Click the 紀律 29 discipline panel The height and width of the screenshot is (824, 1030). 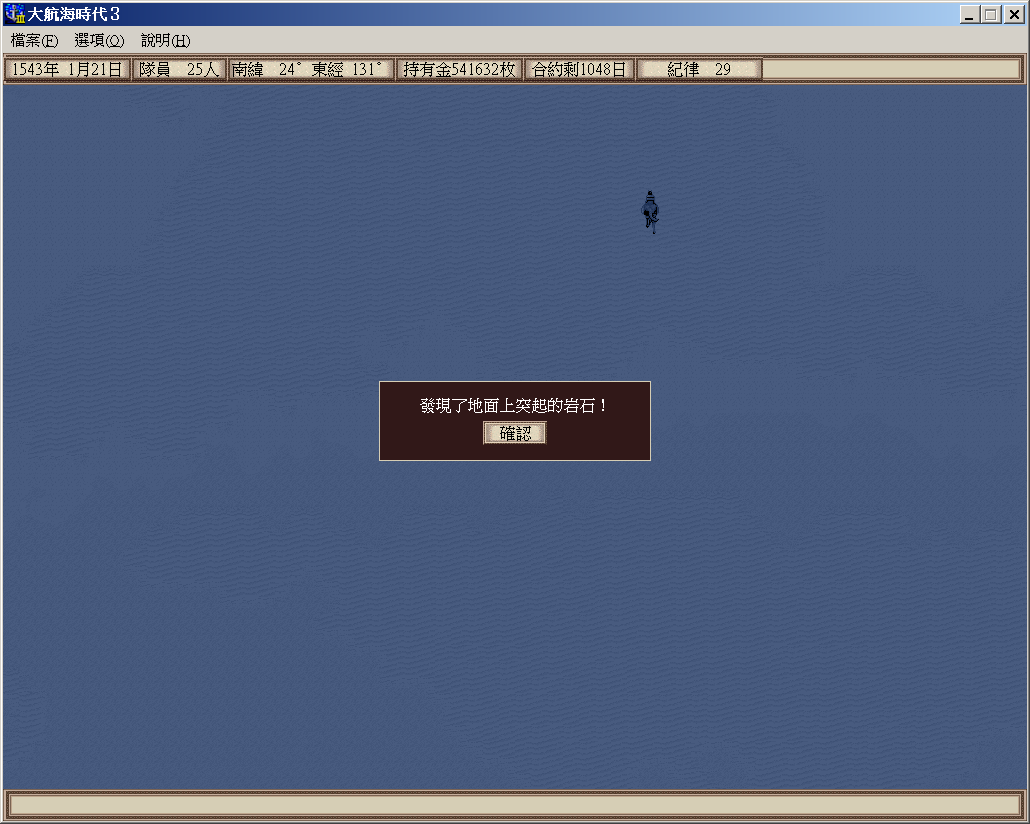699,70
